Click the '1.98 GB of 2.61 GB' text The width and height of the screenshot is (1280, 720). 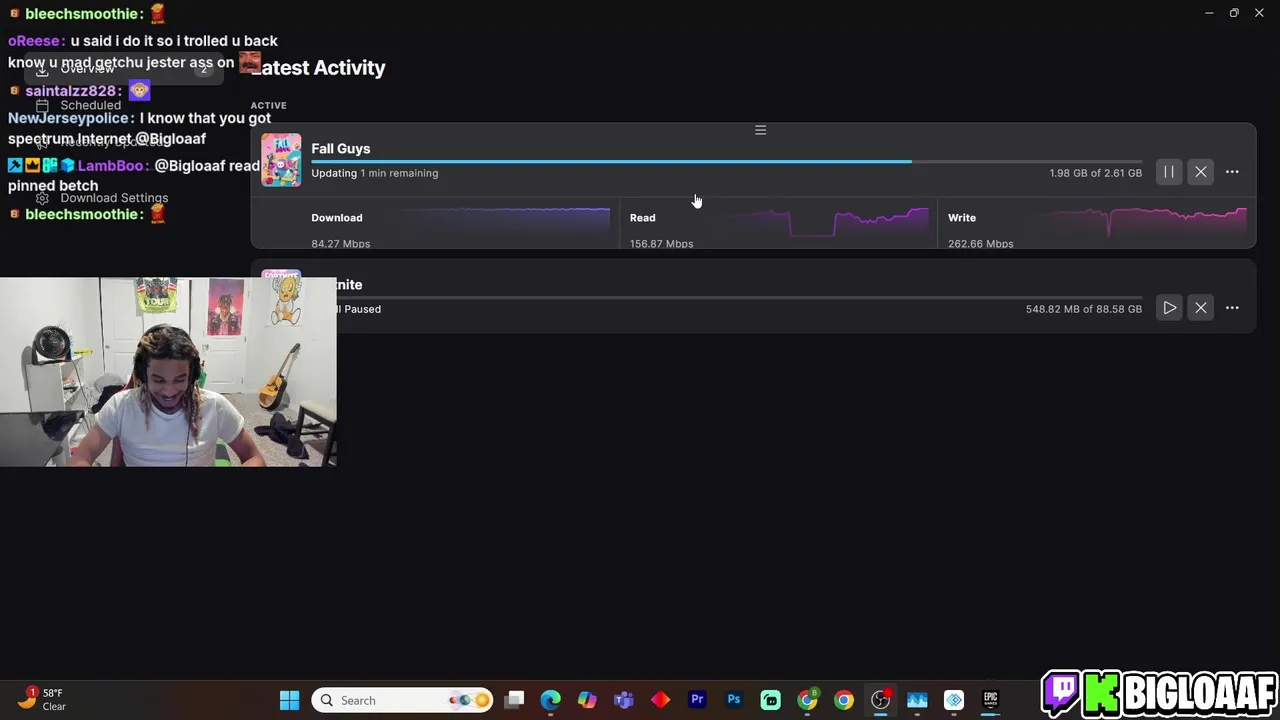[1095, 173]
